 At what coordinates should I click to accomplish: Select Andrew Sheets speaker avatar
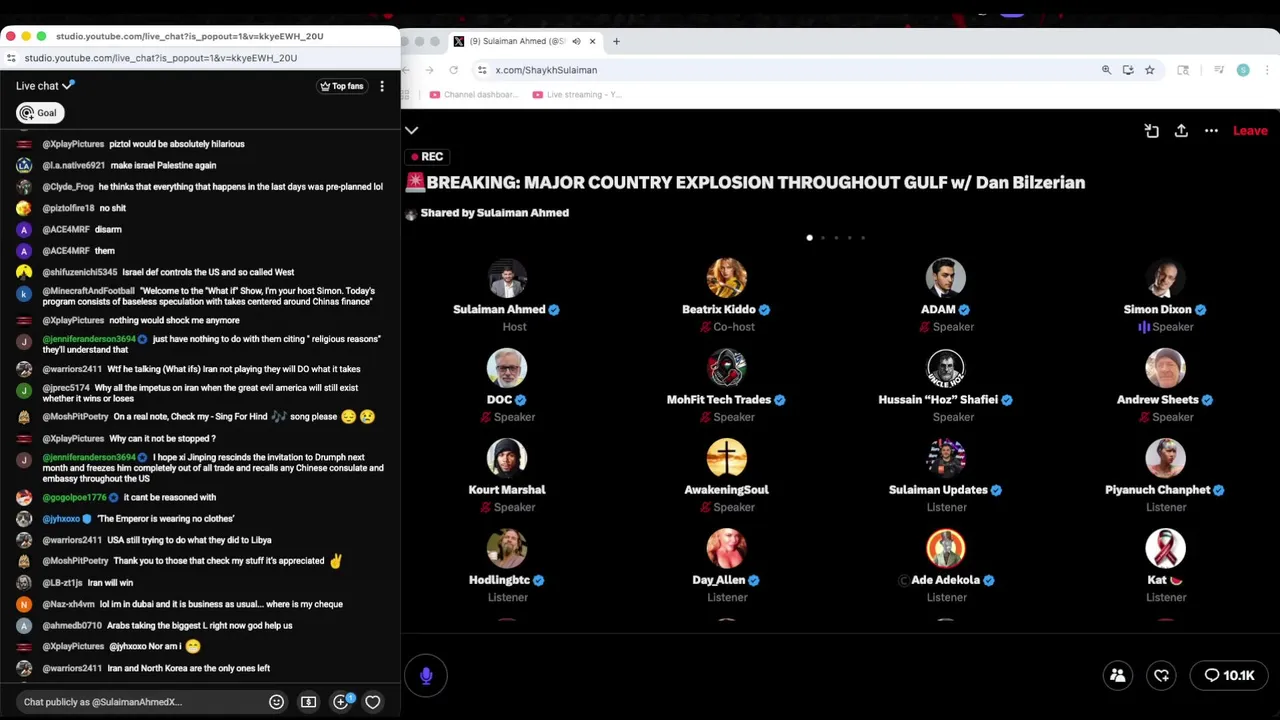coord(1165,368)
